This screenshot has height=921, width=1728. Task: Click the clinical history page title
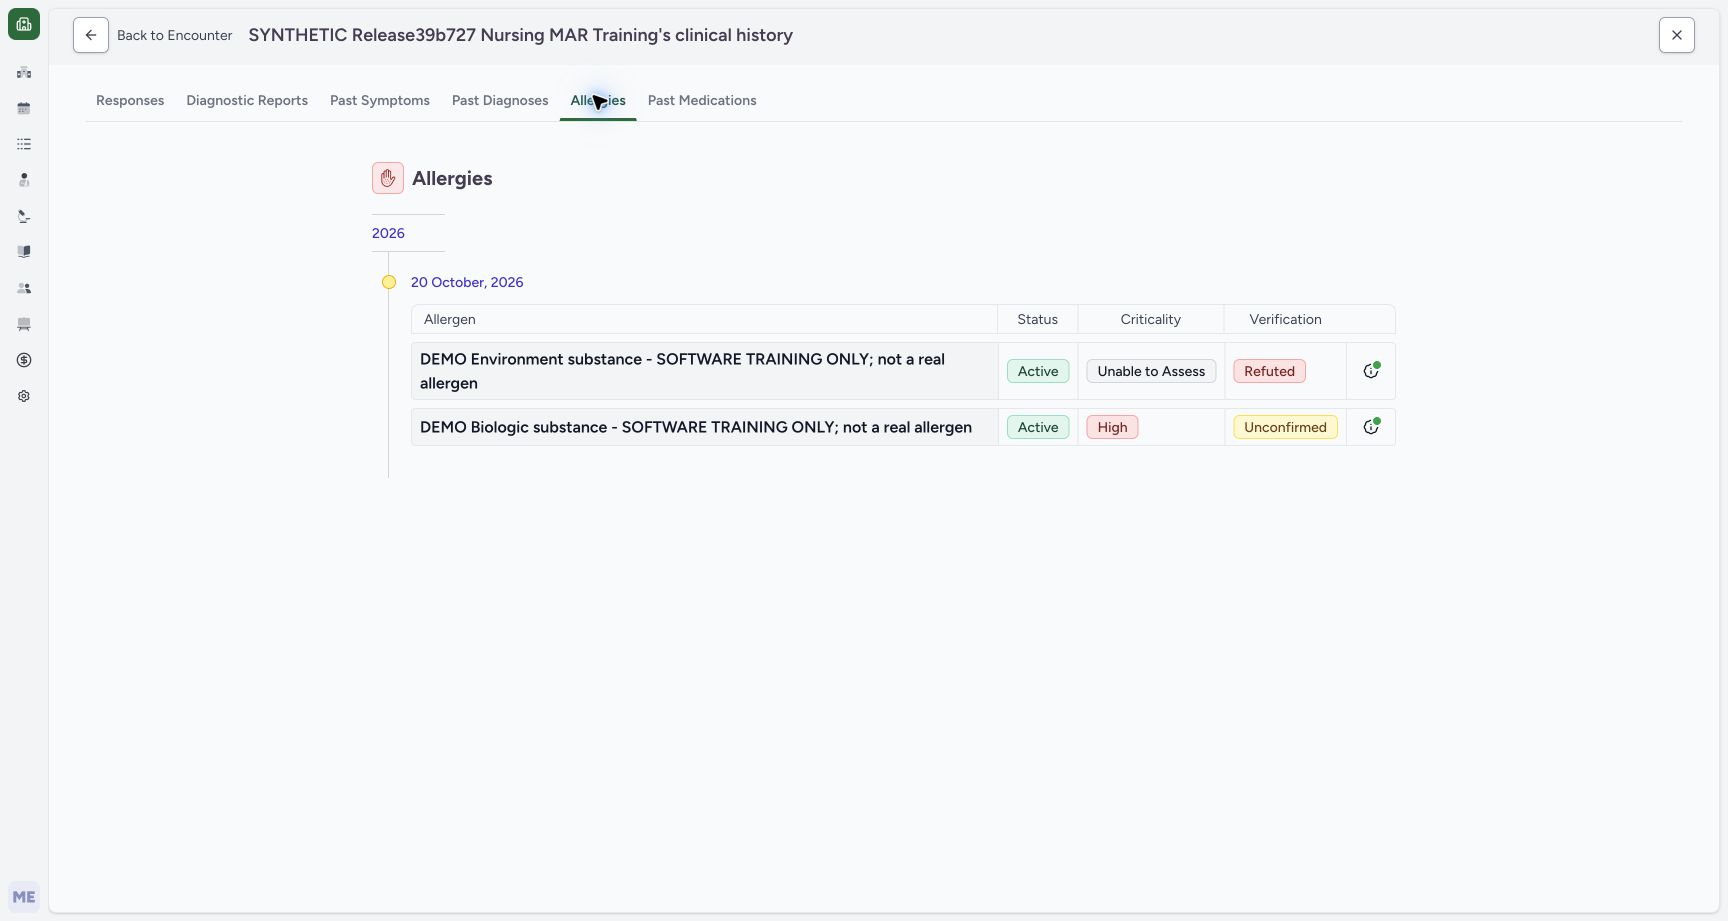point(521,35)
